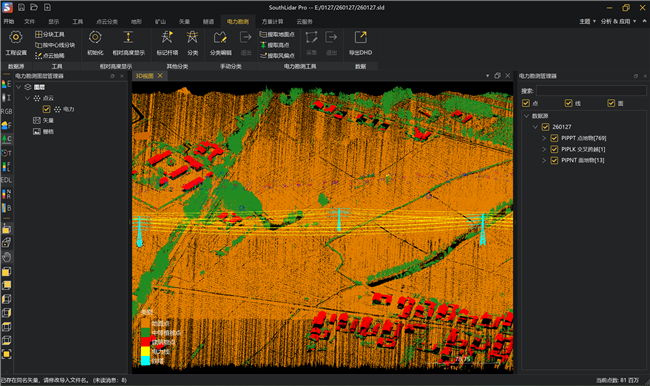Collapse the 点云 tree node
This screenshot has height=386, width=650.
pyautogui.click(x=27, y=98)
